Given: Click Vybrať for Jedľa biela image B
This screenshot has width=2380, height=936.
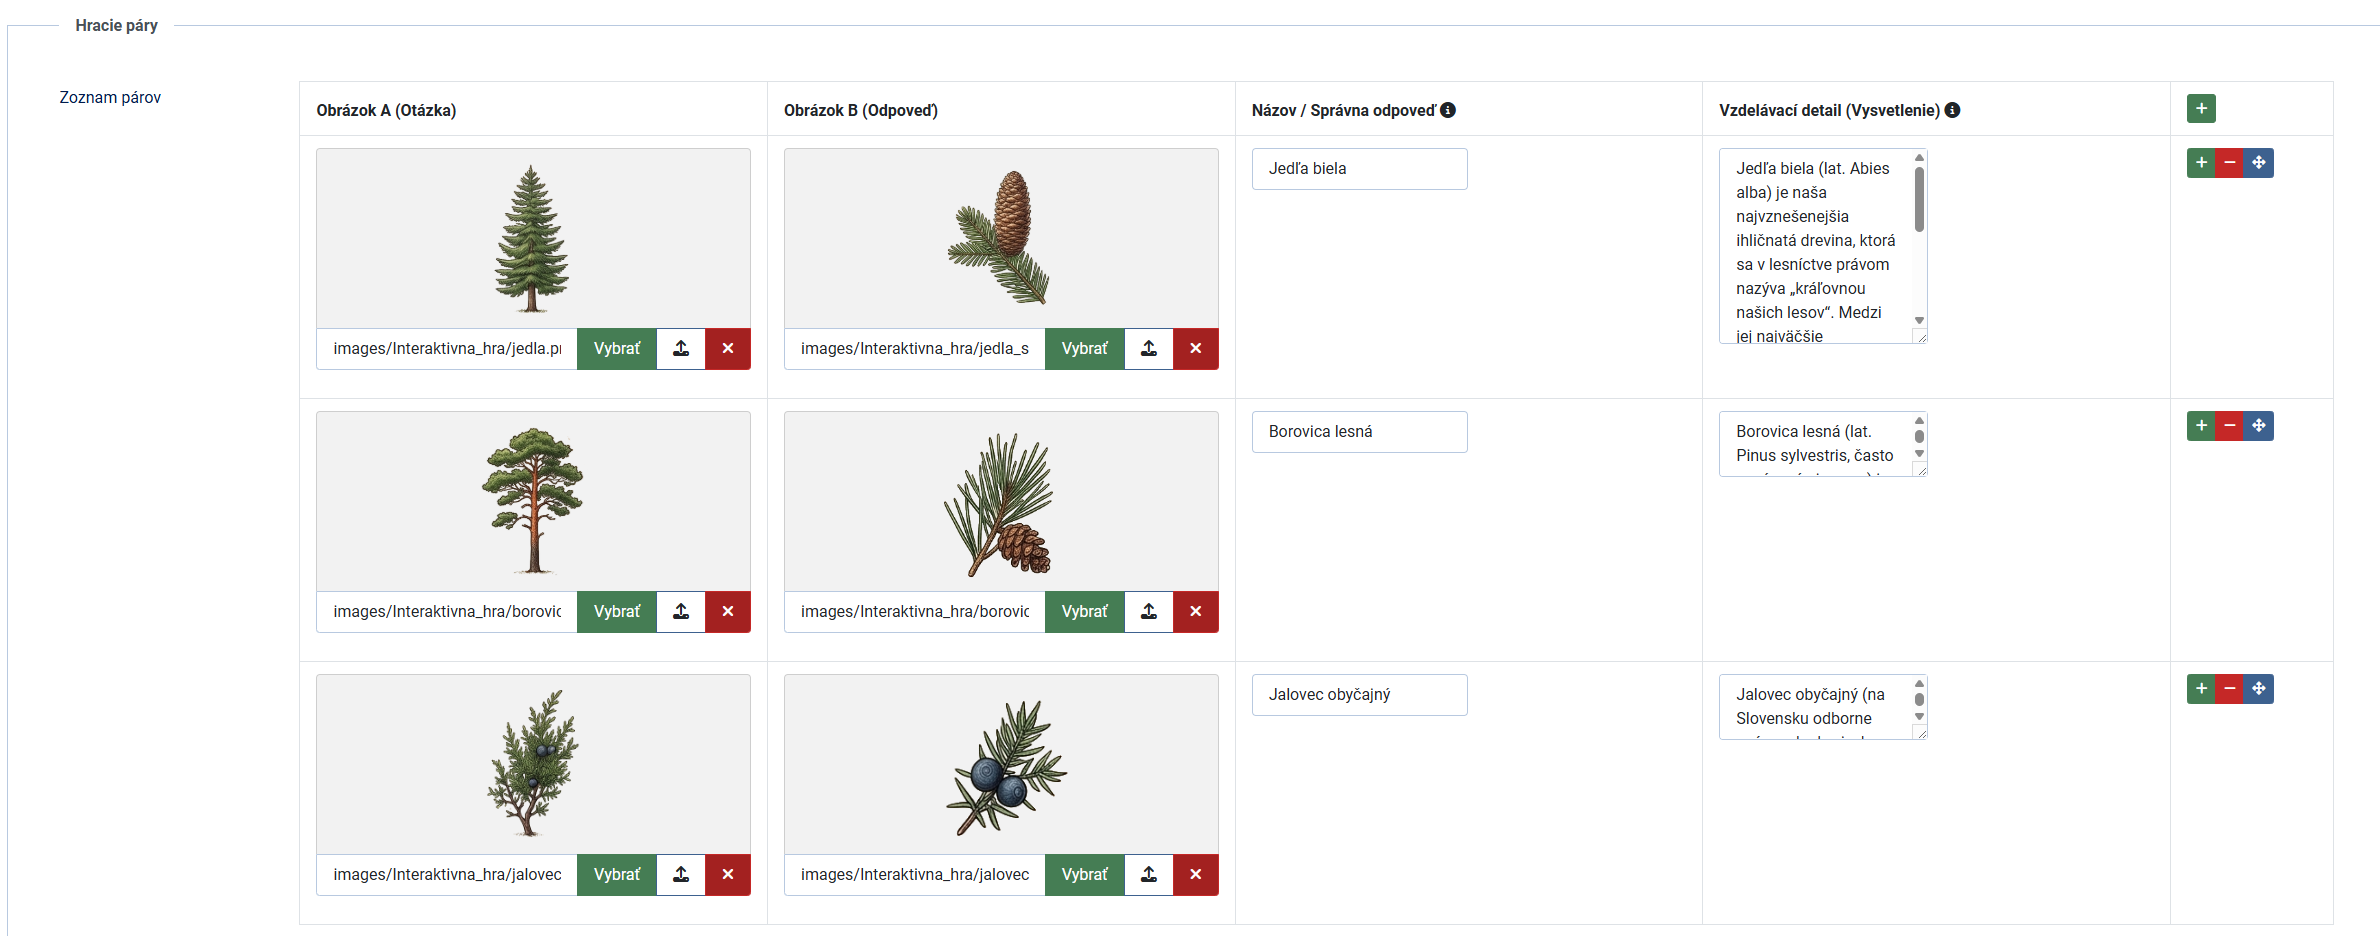Looking at the screenshot, I should (1085, 349).
